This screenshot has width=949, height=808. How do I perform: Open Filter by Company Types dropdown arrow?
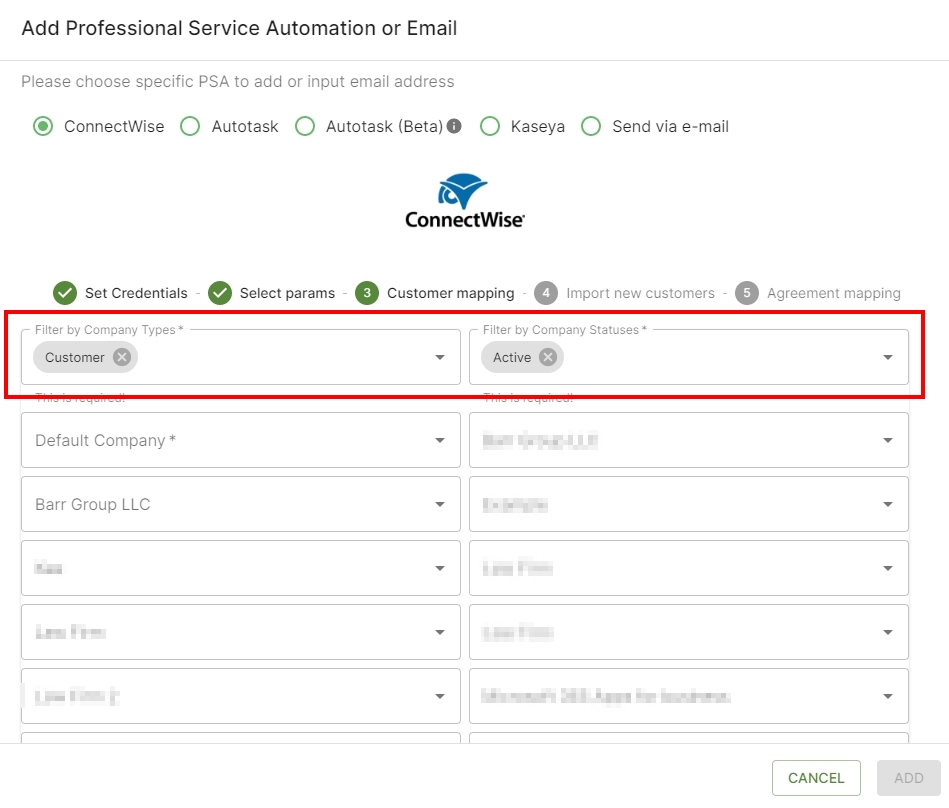pos(440,357)
